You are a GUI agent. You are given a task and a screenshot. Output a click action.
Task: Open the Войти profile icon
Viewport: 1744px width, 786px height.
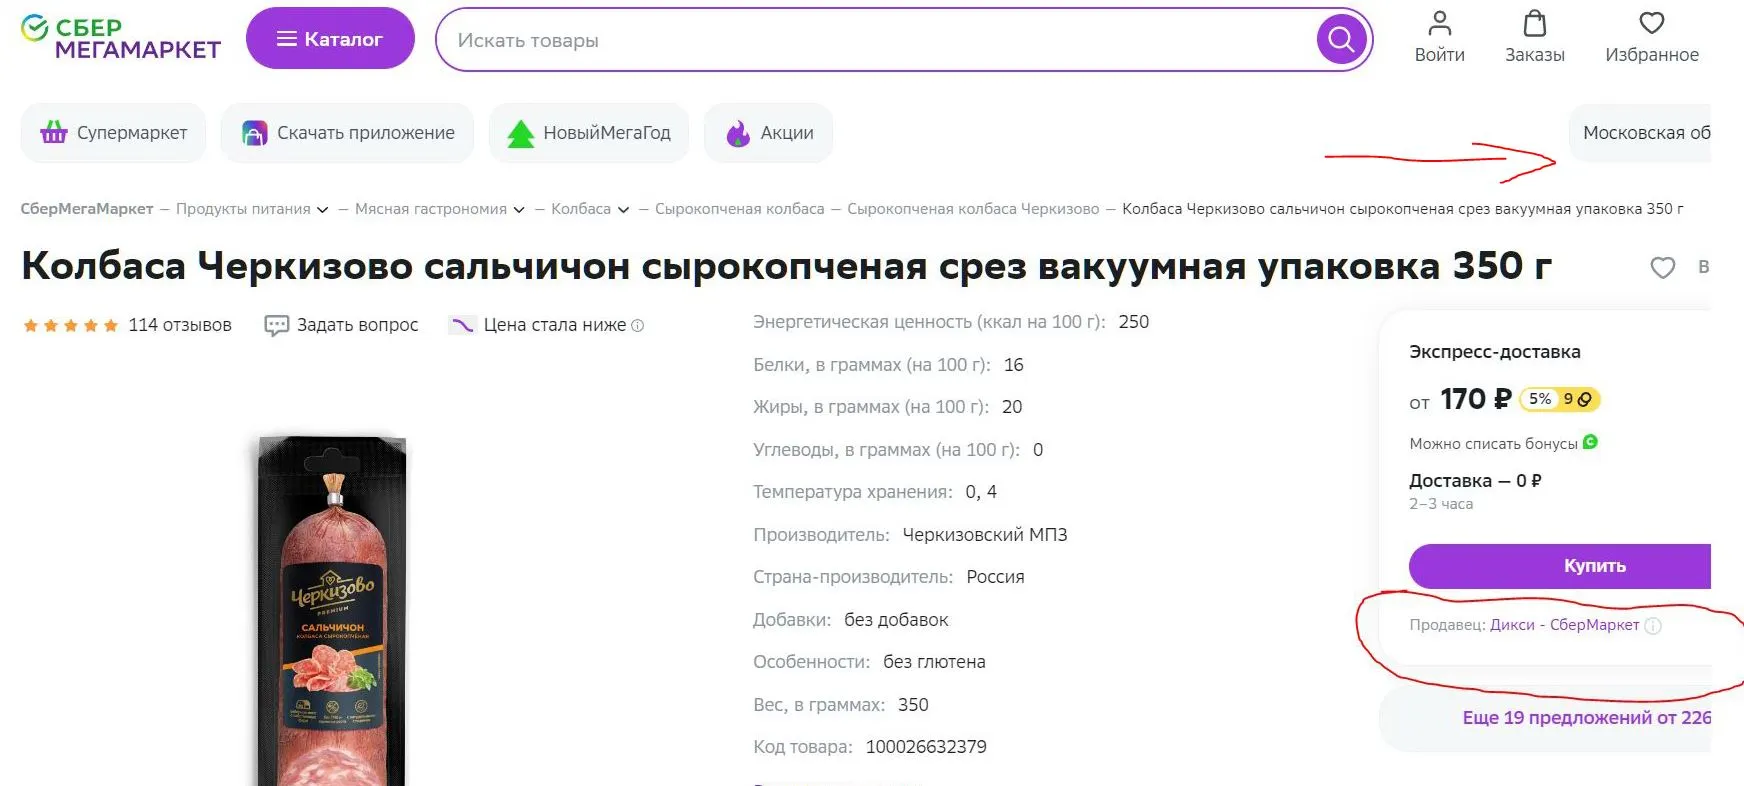pyautogui.click(x=1439, y=37)
